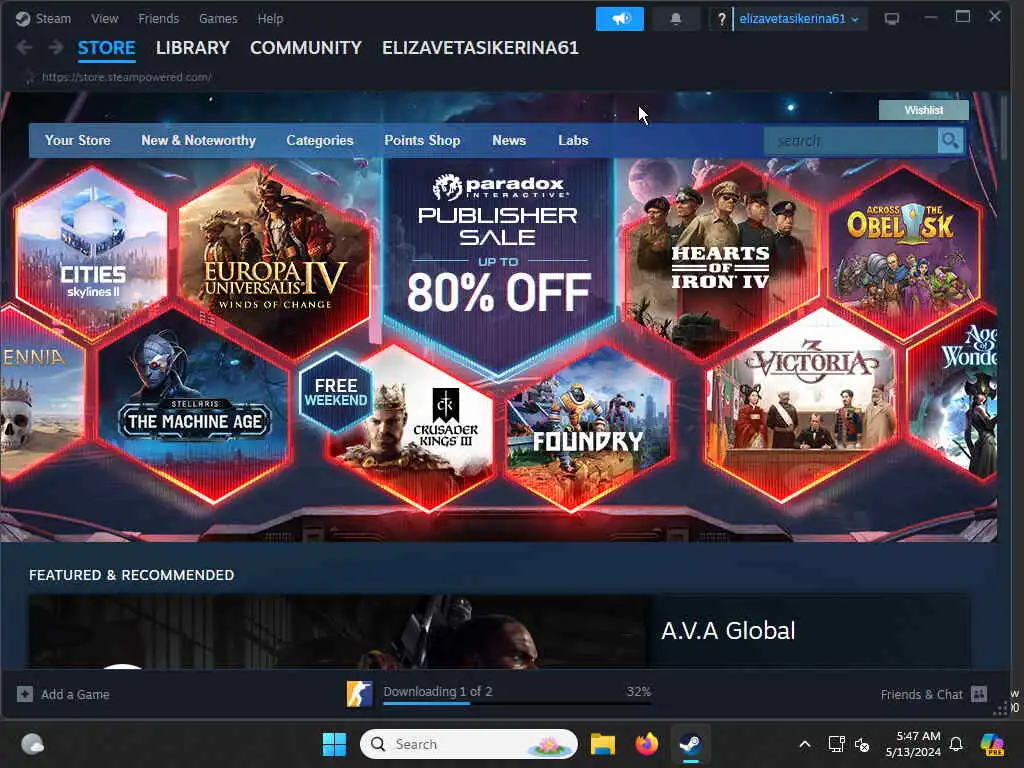Open the Friends menu

point(158,18)
